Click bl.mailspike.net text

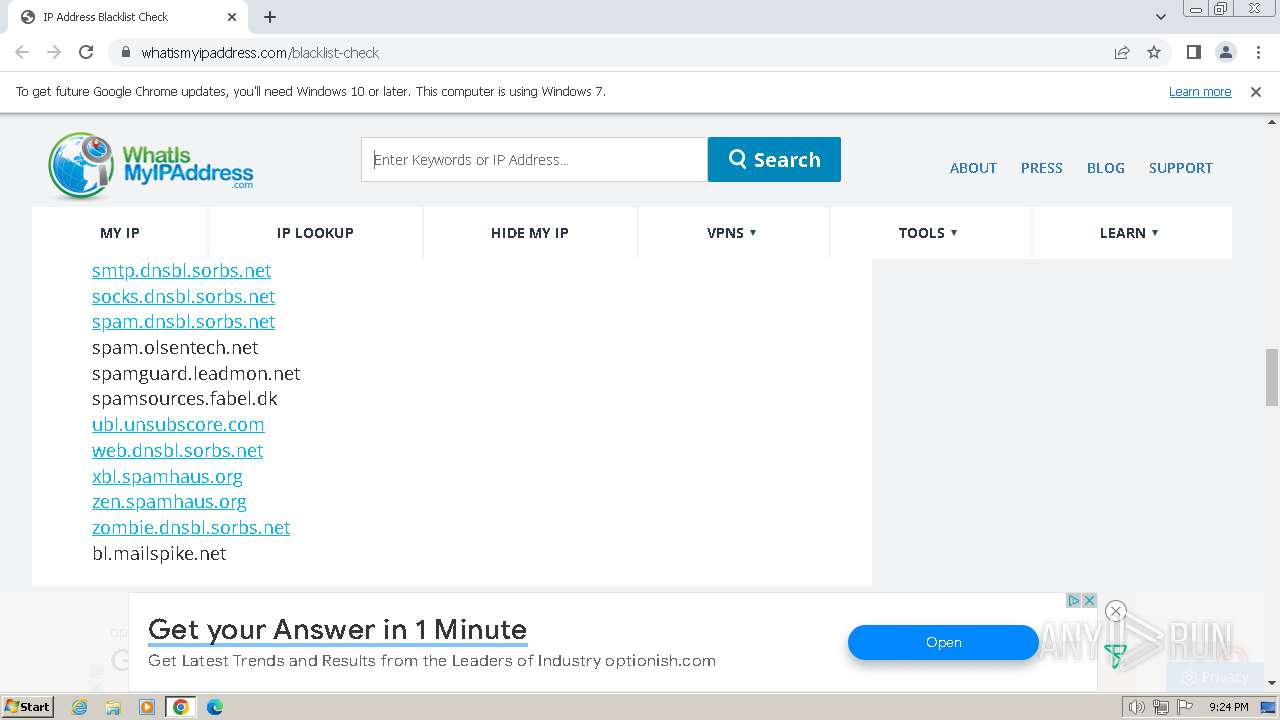click(159, 554)
